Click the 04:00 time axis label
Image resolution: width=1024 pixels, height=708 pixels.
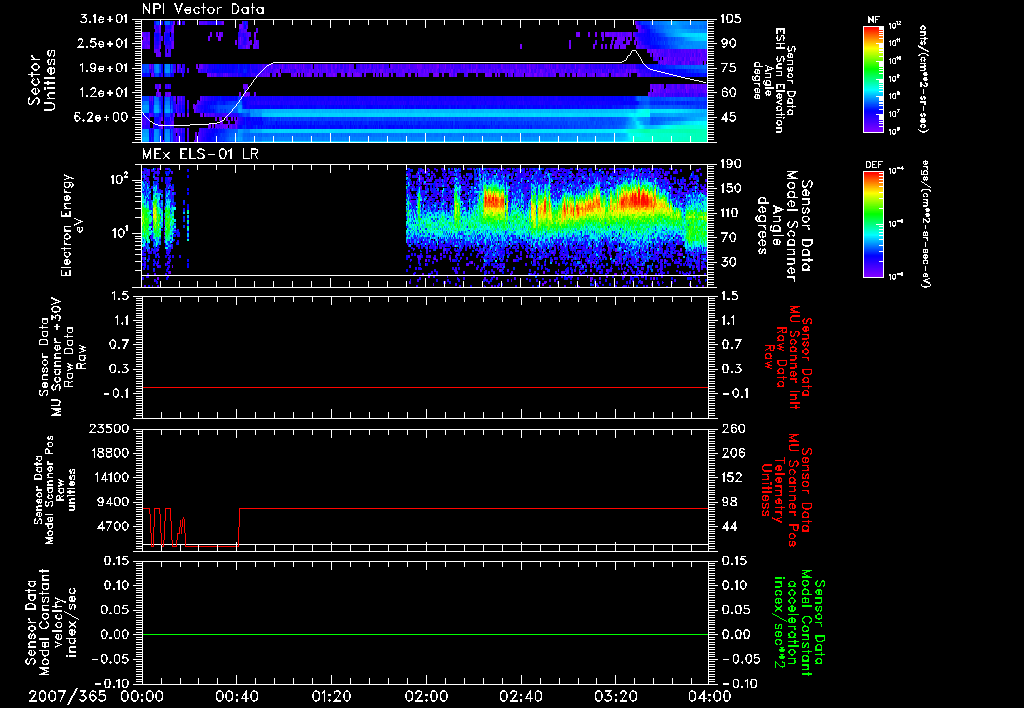(710, 696)
